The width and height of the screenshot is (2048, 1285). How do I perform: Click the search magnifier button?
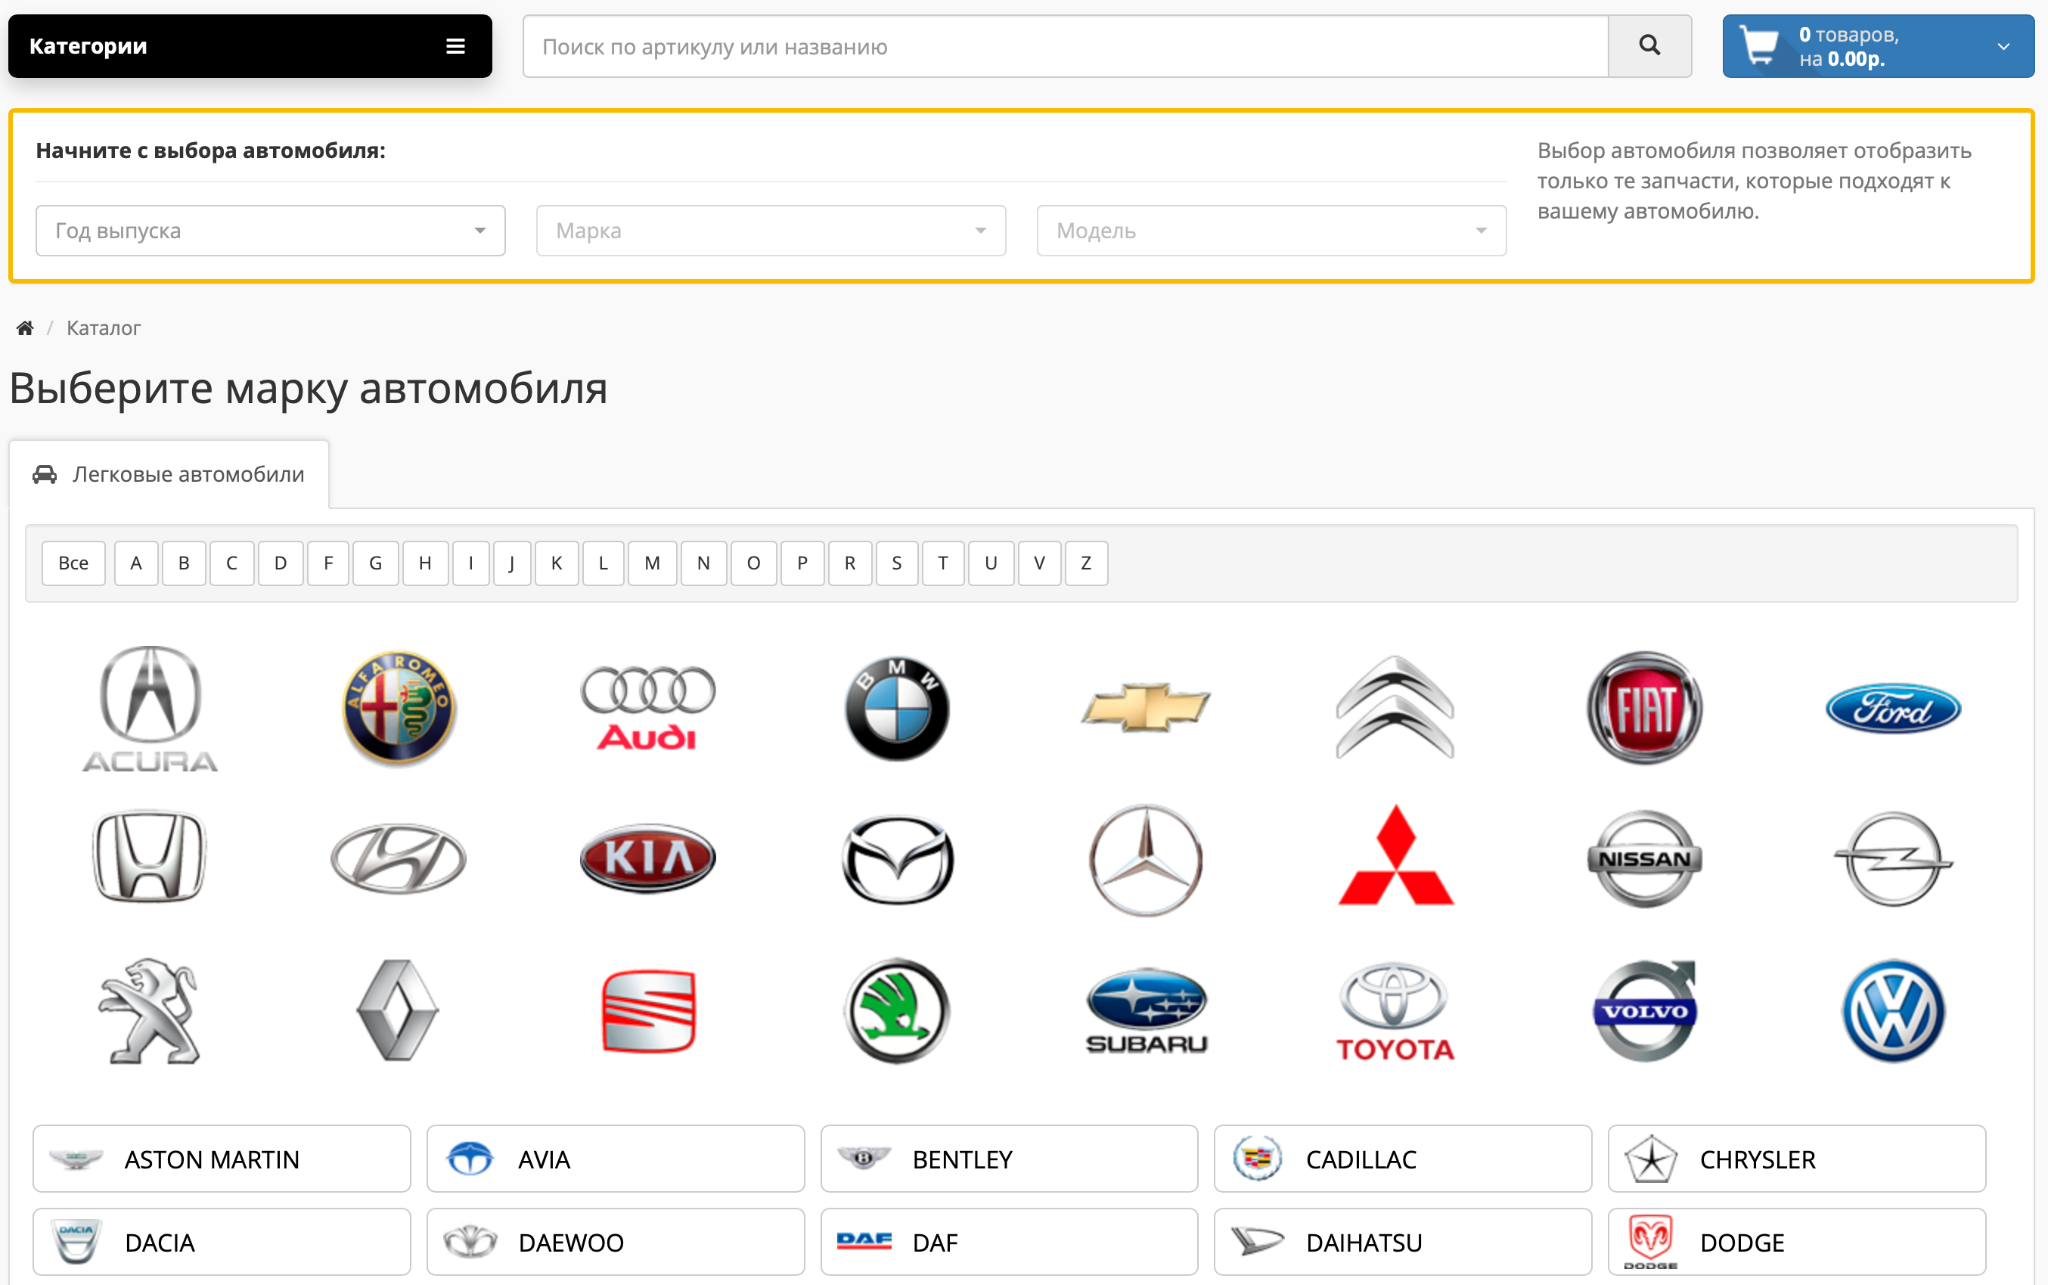(x=1650, y=46)
